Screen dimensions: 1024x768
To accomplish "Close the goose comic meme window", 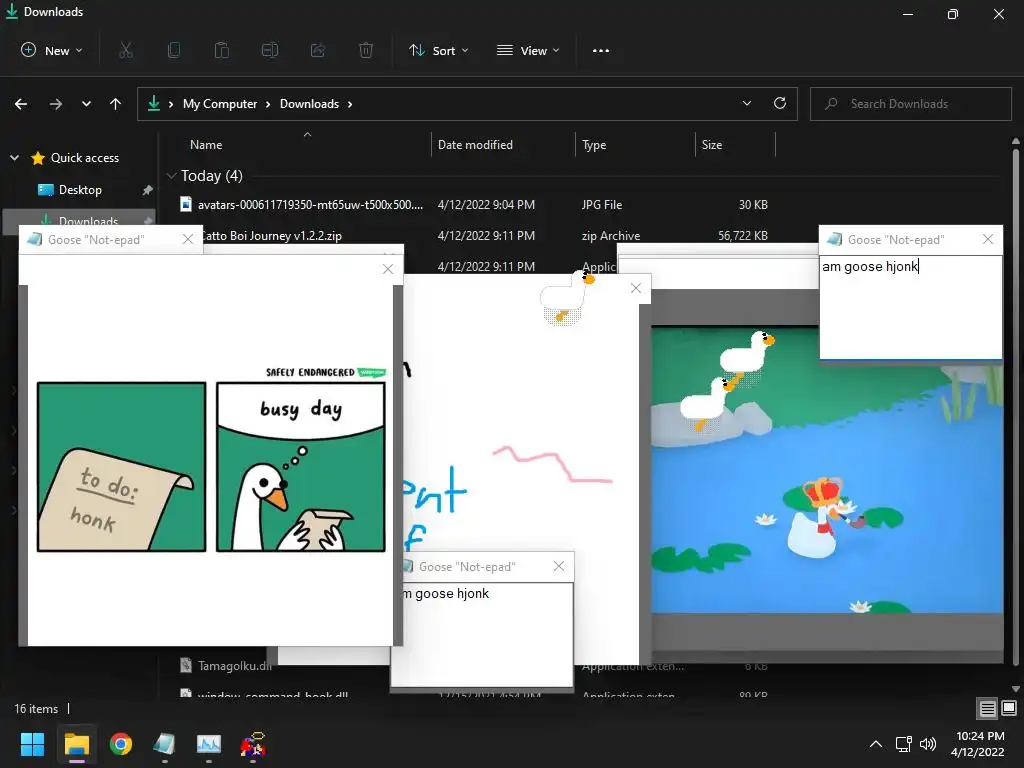I will coord(388,269).
